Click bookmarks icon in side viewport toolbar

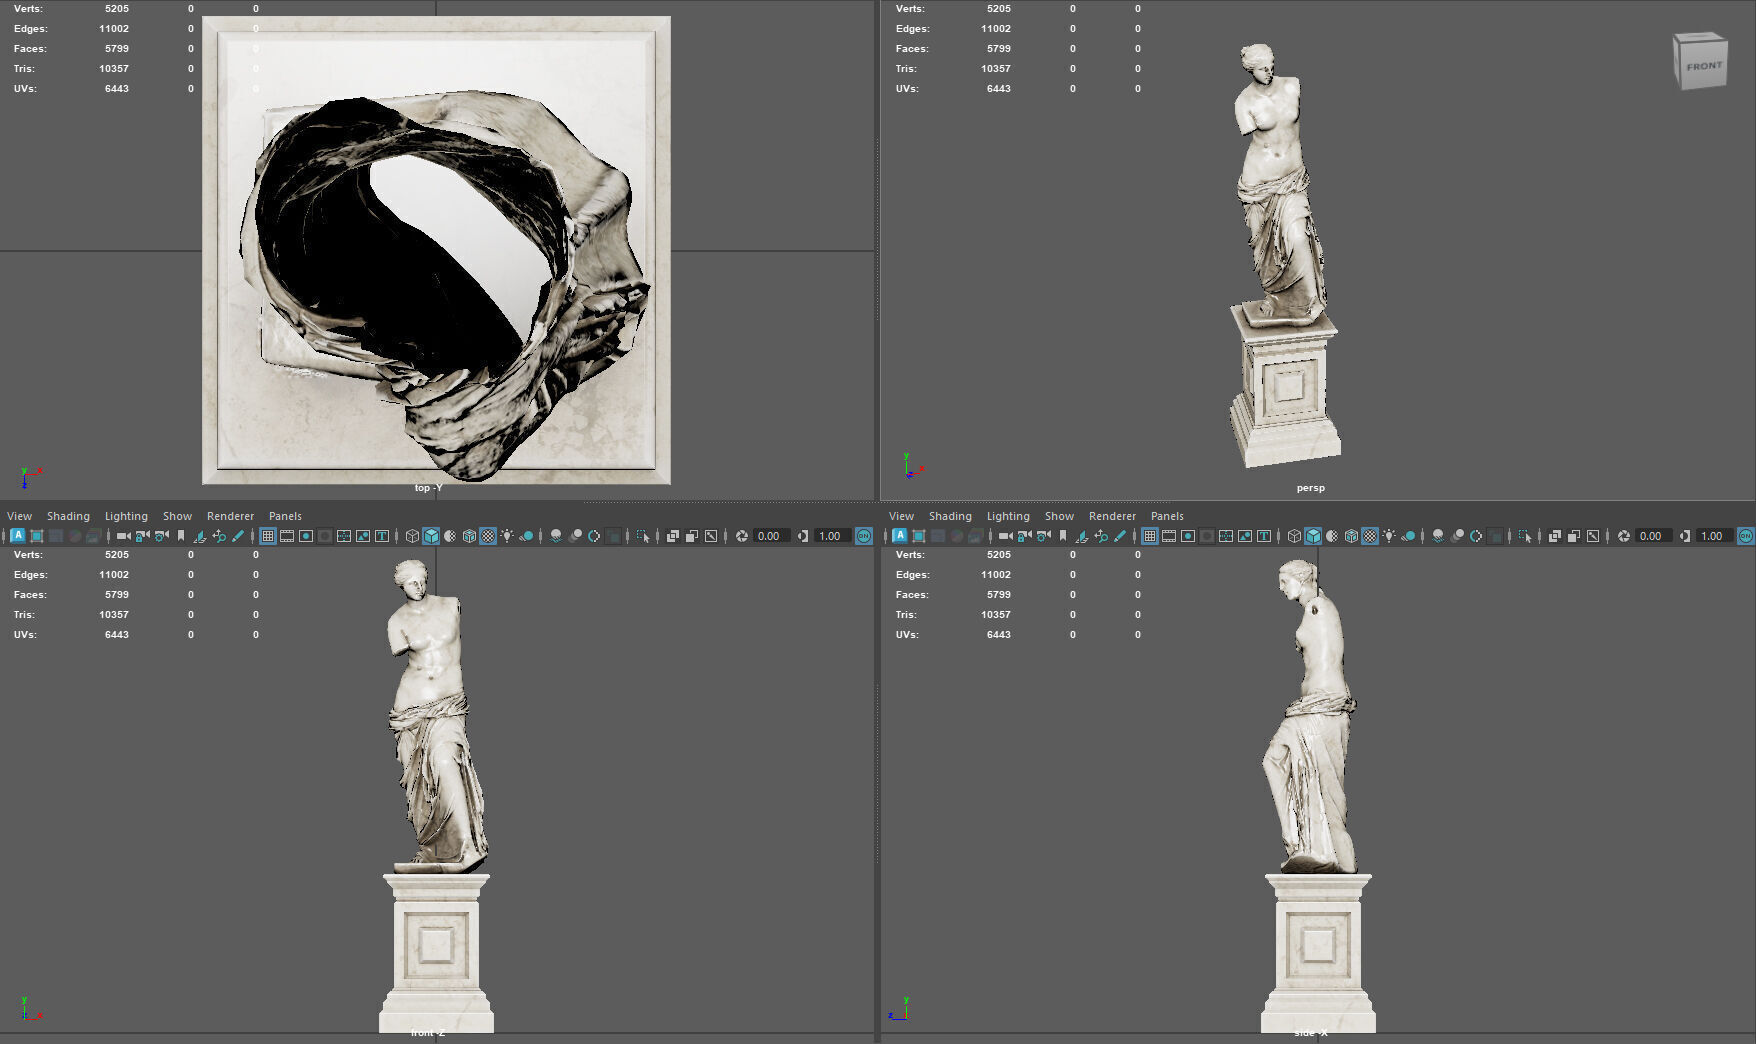[1063, 536]
